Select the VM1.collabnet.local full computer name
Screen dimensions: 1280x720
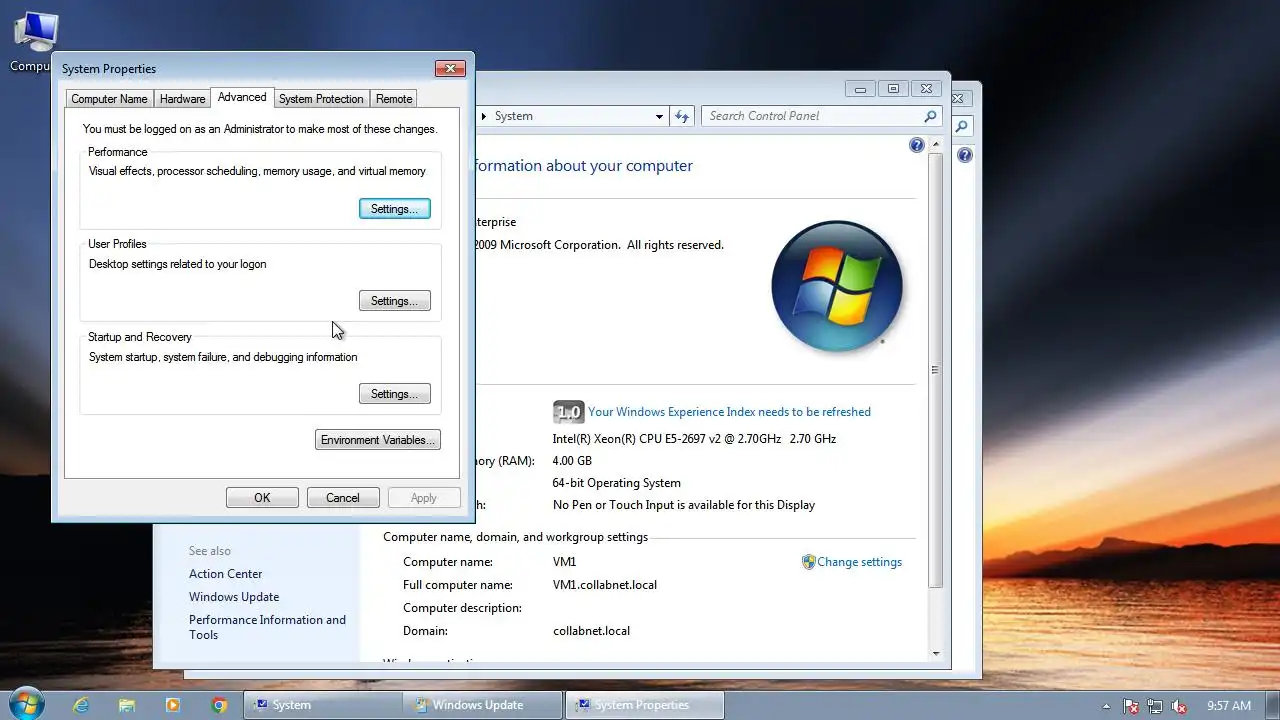click(605, 585)
